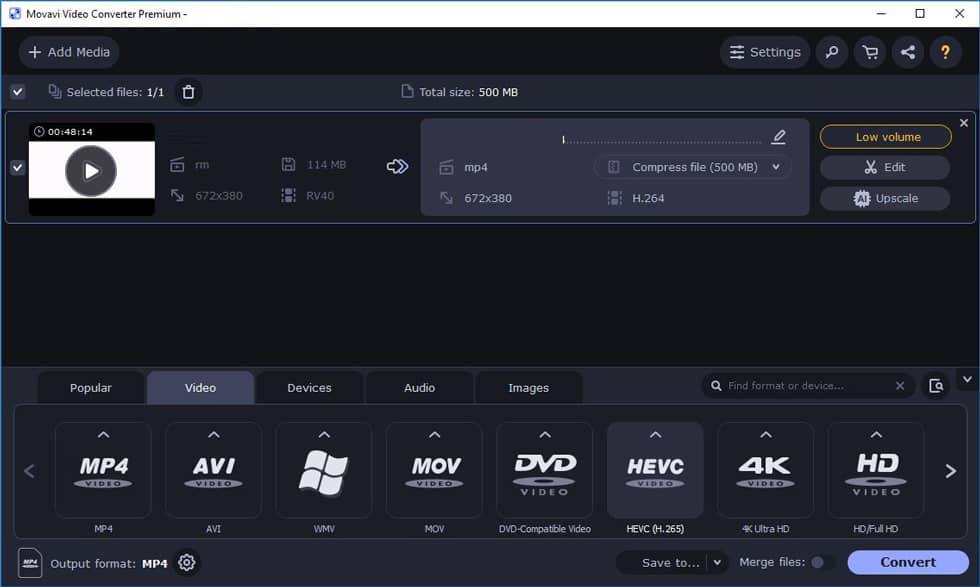Switch to the Devices tab

pyautogui.click(x=309, y=388)
